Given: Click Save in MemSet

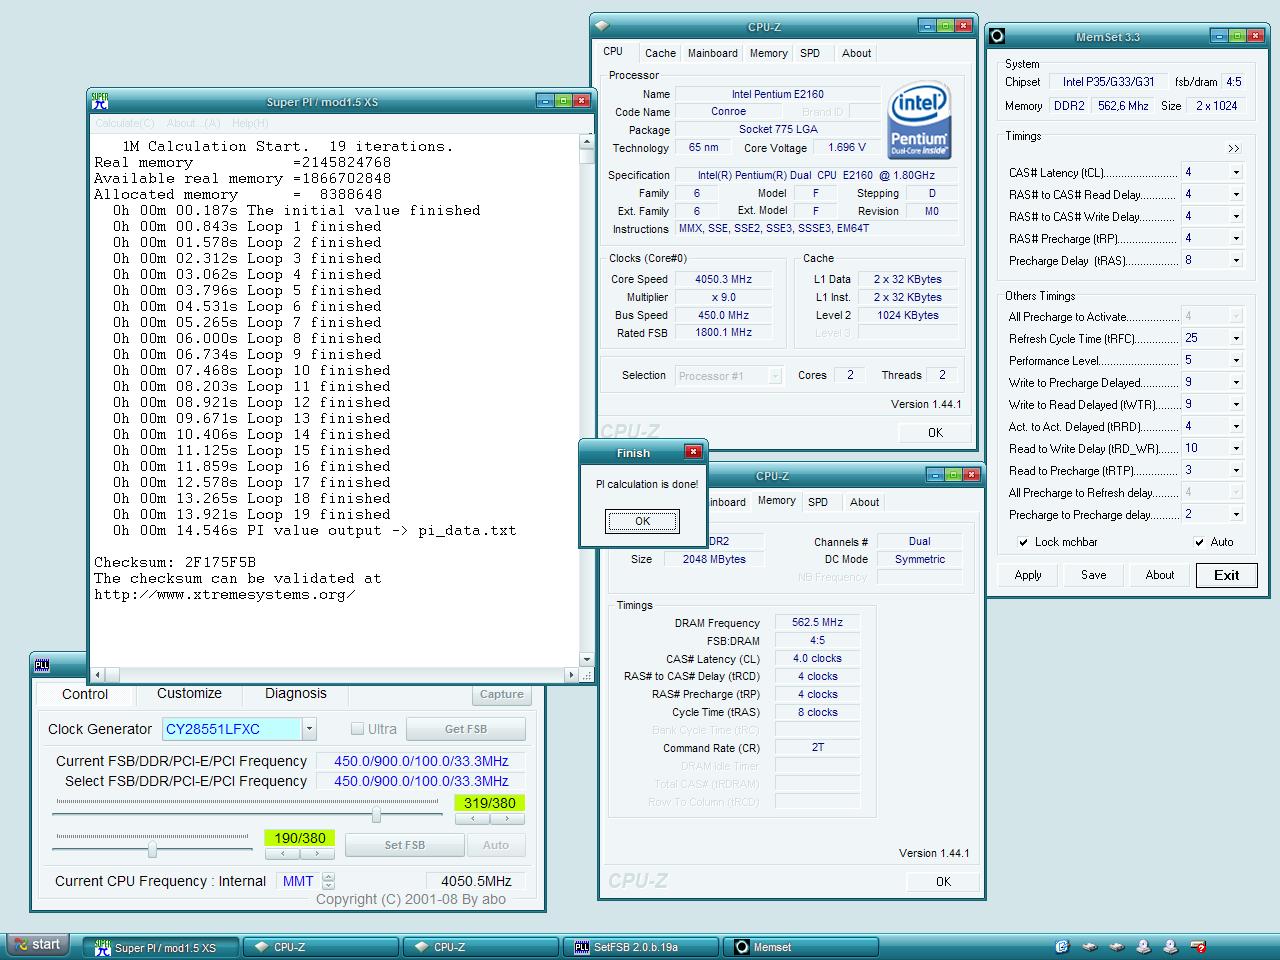Looking at the screenshot, I should (1094, 575).
